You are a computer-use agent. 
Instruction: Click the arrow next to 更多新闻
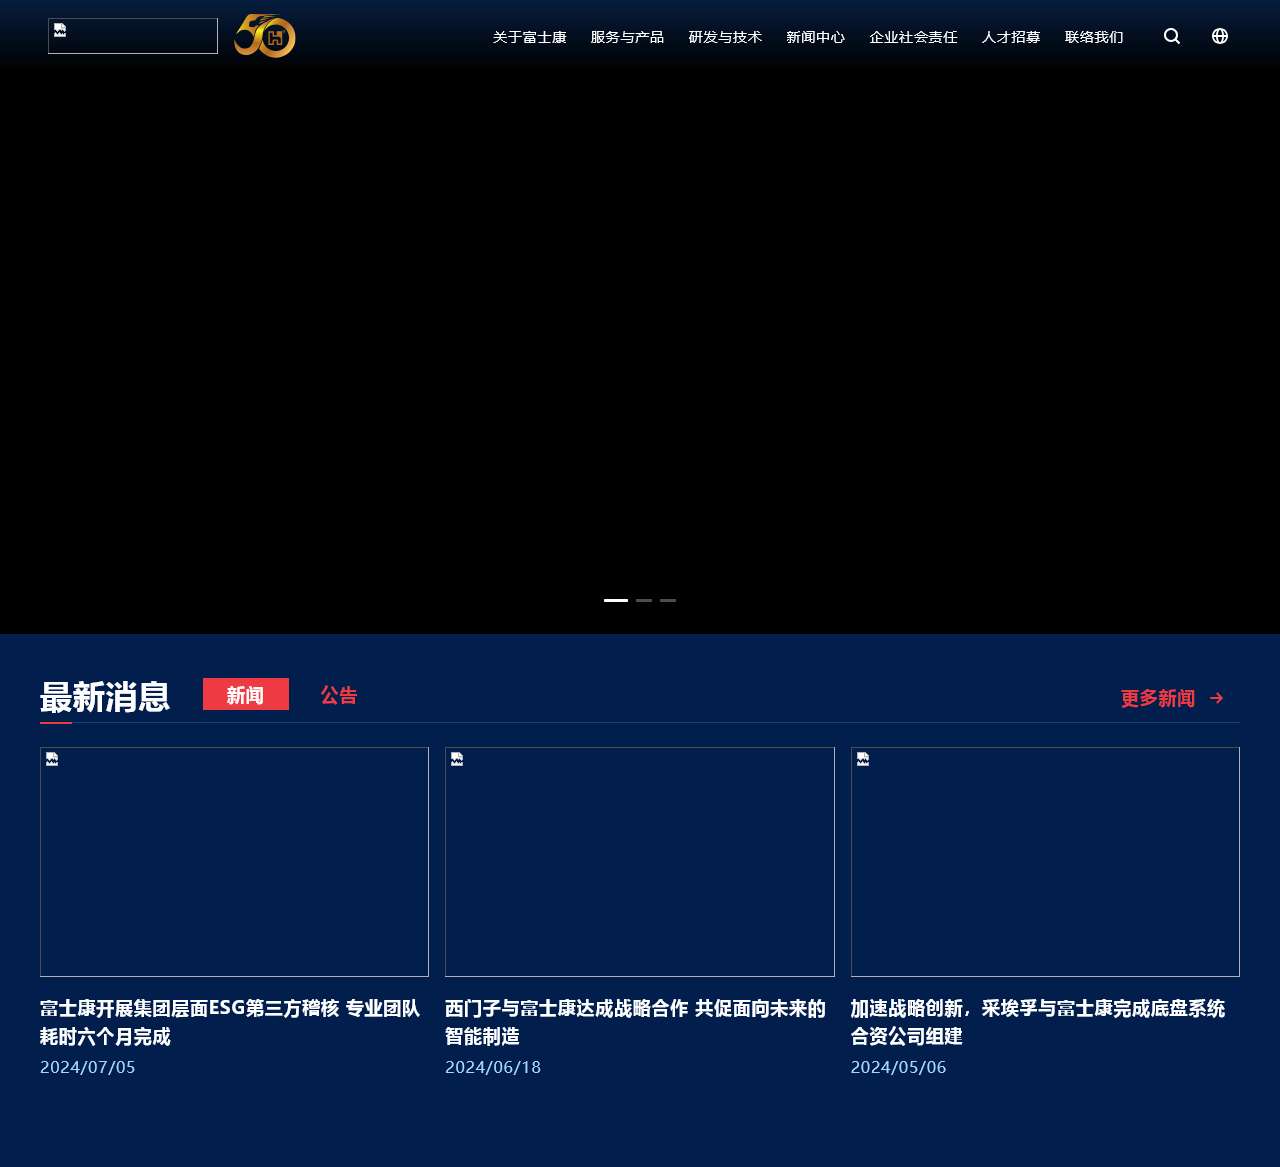click(1217, 698)
